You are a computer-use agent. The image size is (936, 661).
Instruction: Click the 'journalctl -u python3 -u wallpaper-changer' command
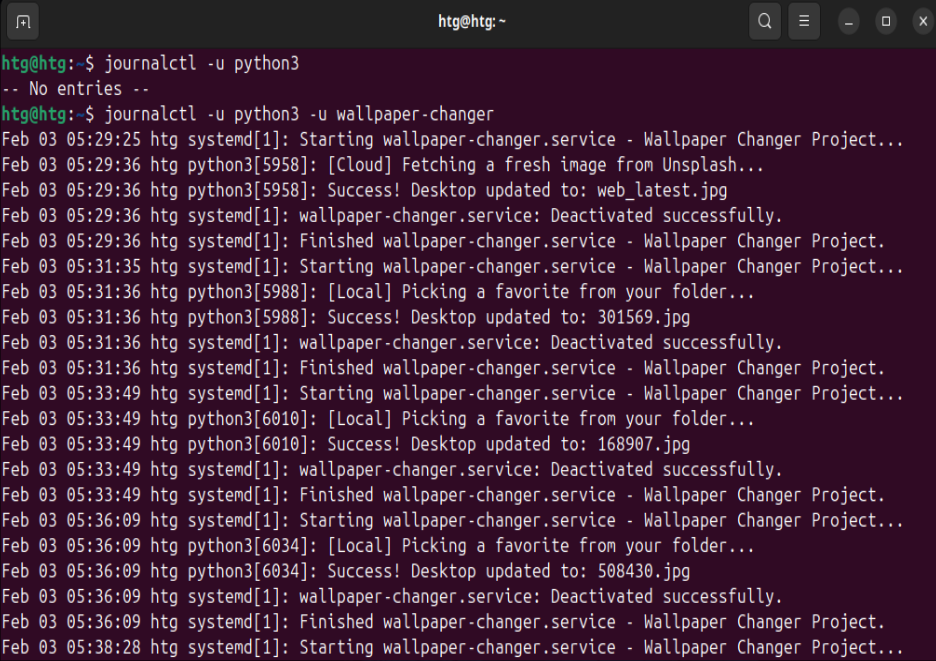coord(248,114)
